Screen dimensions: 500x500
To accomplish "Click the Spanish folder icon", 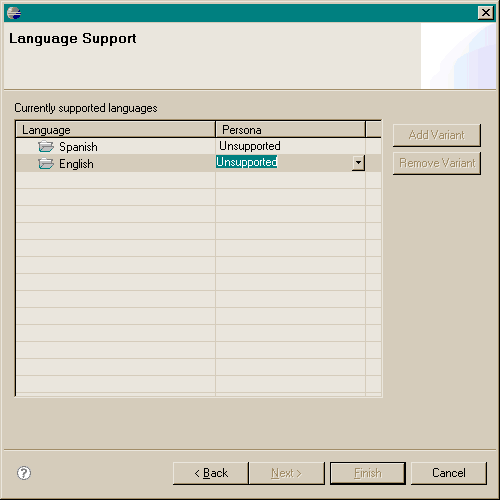I will (x=46, y=146).
